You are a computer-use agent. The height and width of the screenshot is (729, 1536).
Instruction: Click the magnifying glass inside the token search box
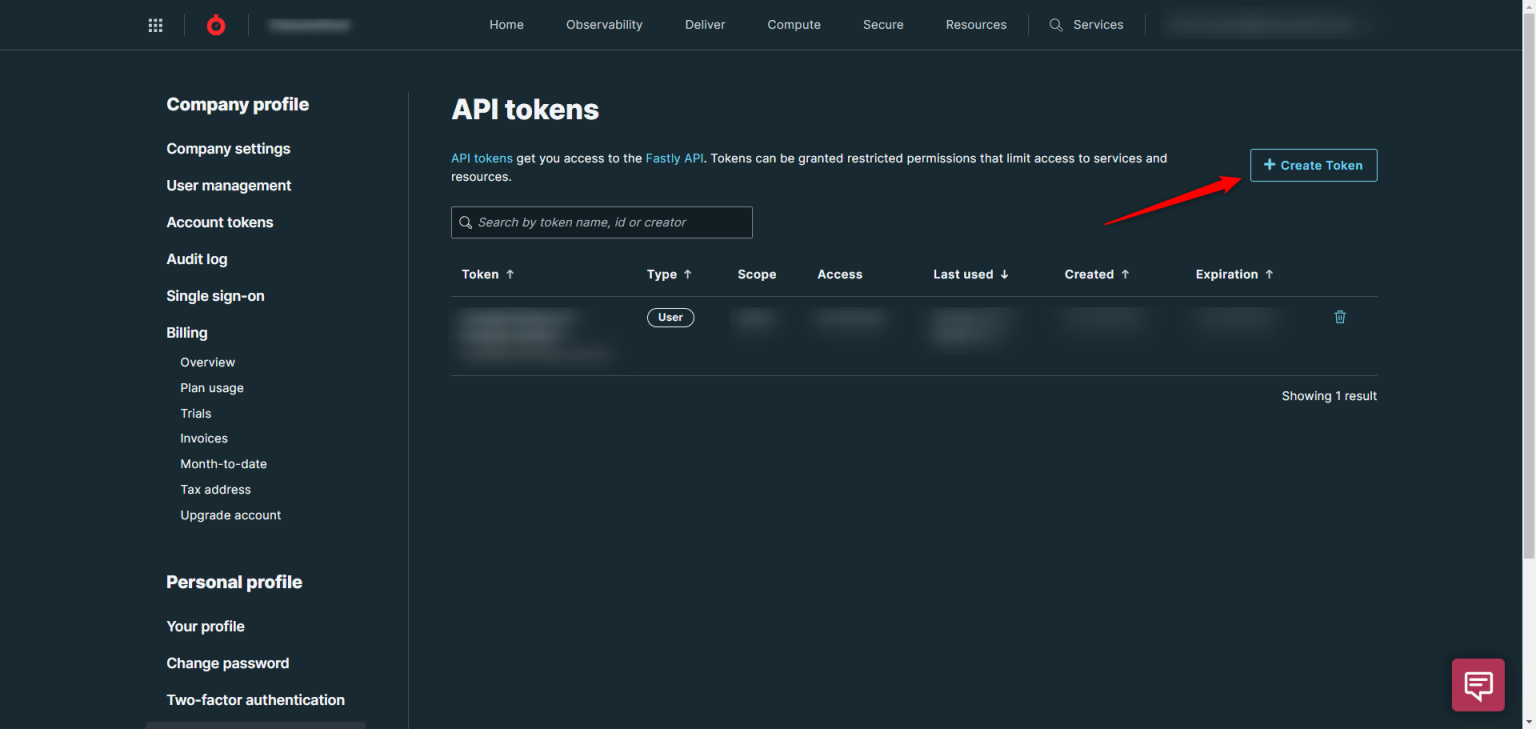466,222
